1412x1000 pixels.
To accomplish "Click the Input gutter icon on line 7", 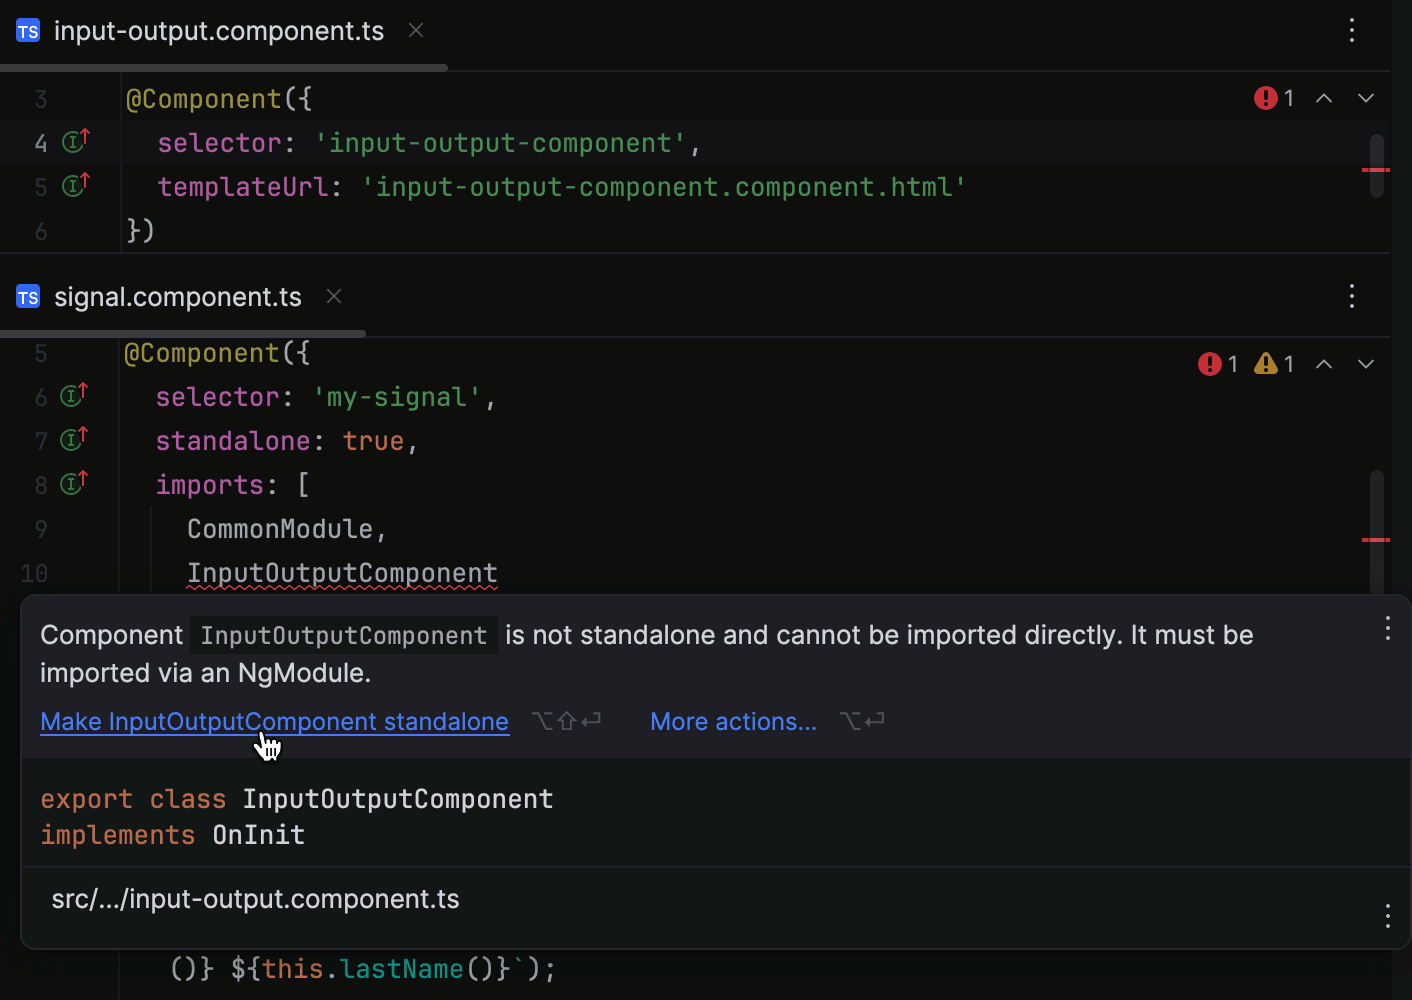I will click(x=71, y=440).
